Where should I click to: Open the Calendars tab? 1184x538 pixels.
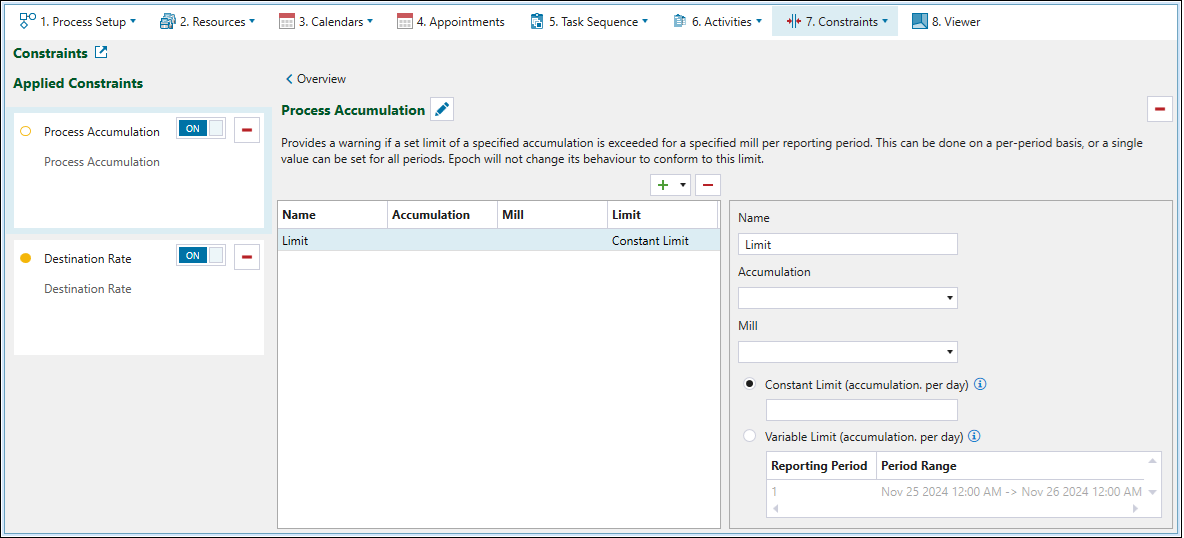[x=325, y=22]
